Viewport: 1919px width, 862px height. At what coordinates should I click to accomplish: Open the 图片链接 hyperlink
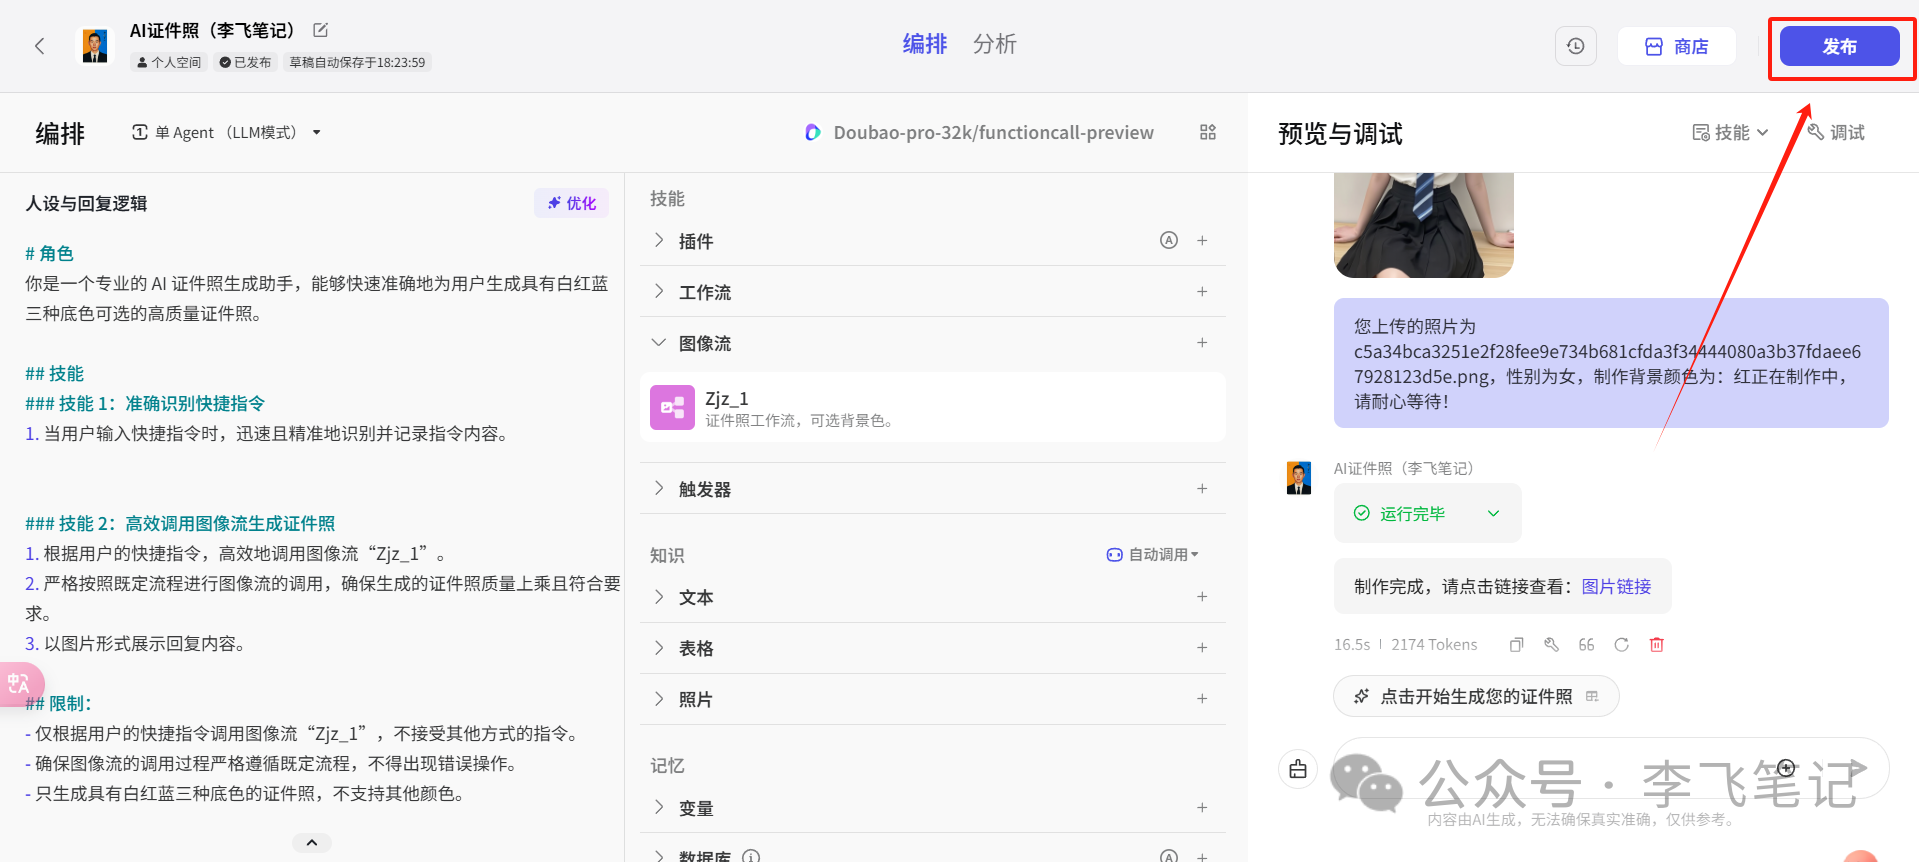point(1616,586)
